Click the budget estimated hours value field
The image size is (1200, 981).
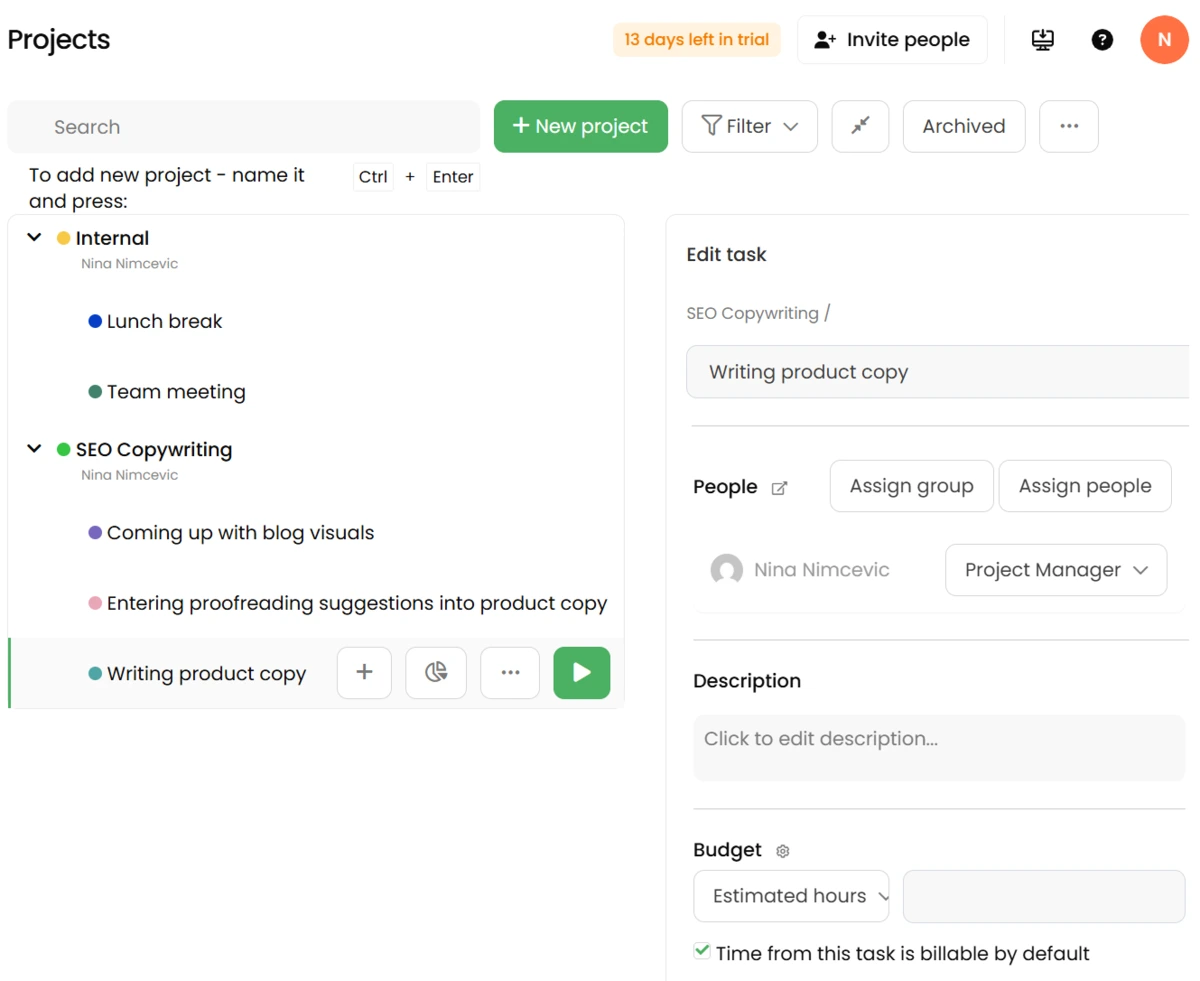1044,896
